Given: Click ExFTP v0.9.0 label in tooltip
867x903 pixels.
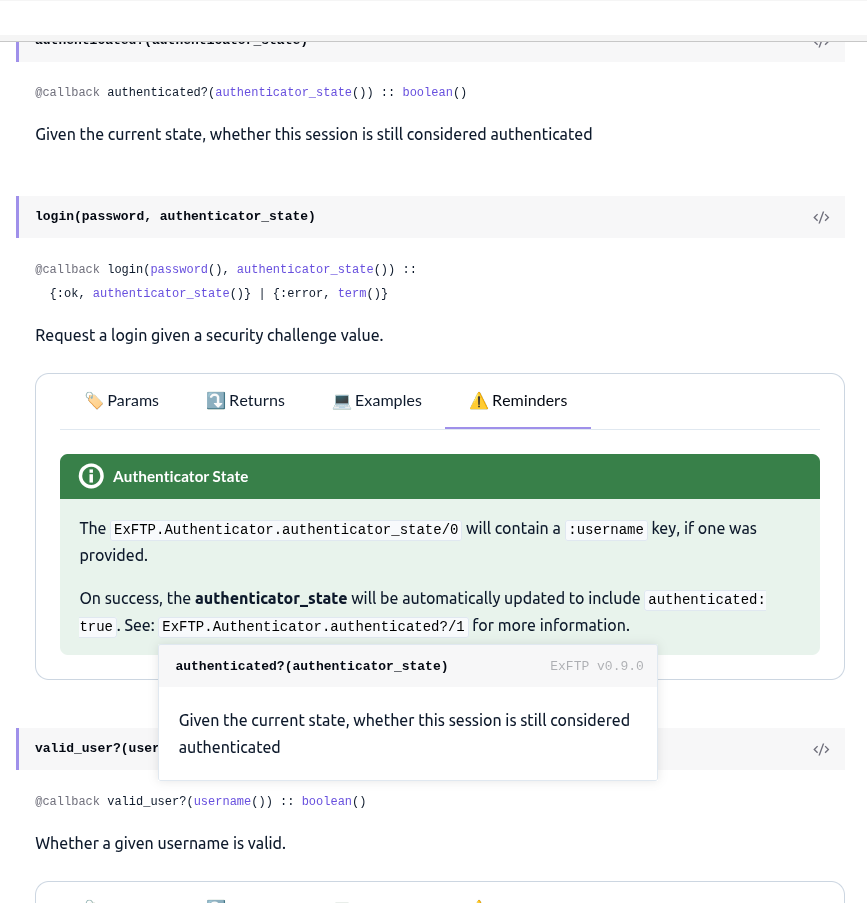Looking at the screenshot, I should [x=597, y=666].
